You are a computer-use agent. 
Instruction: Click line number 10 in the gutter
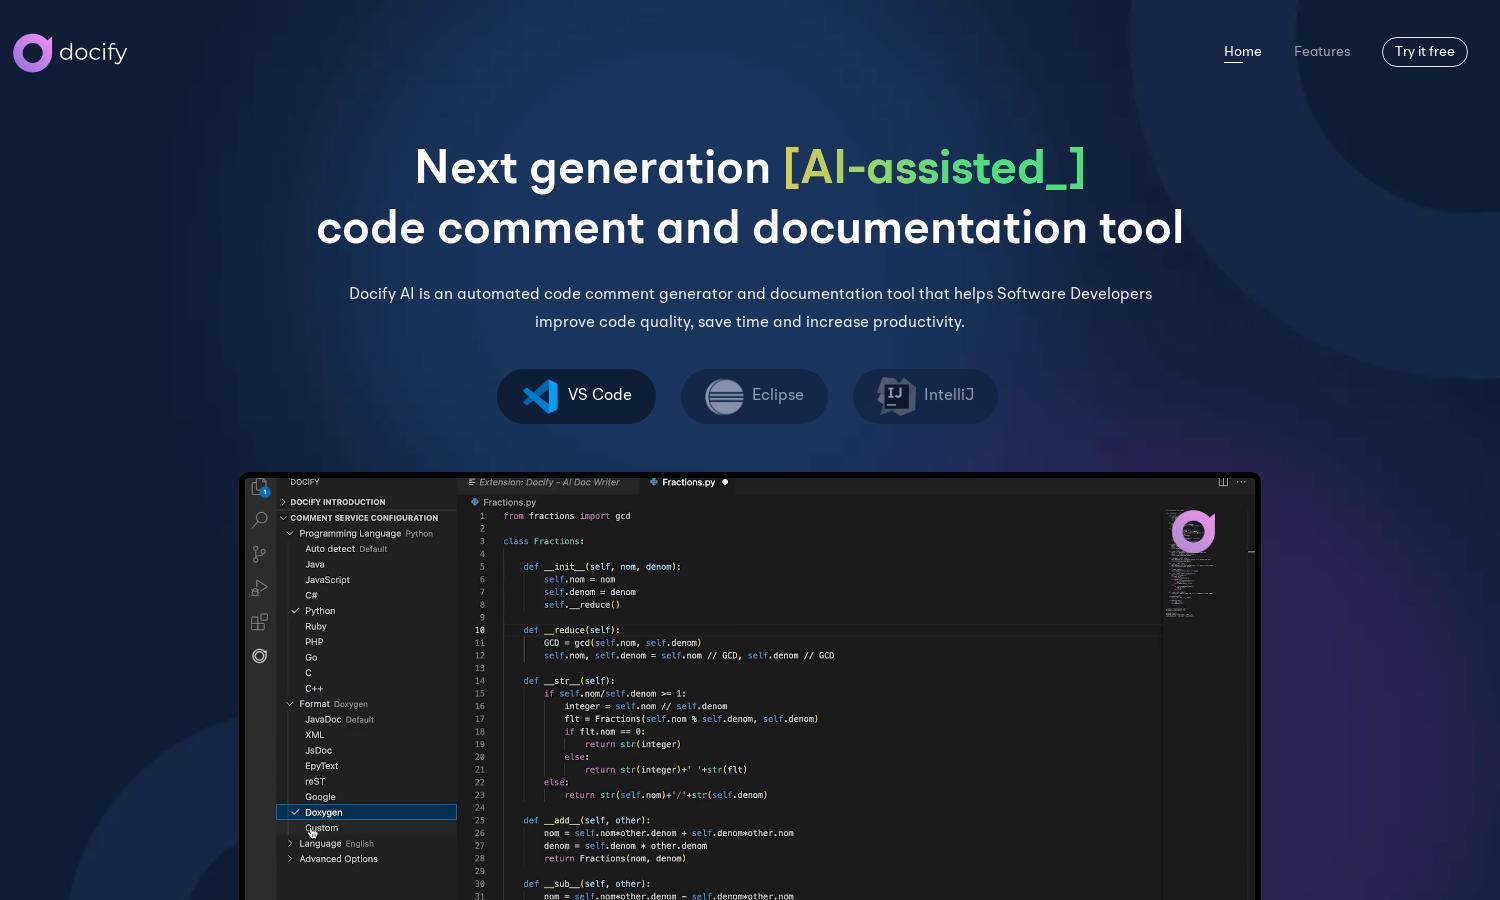click(x=480, y=630)
